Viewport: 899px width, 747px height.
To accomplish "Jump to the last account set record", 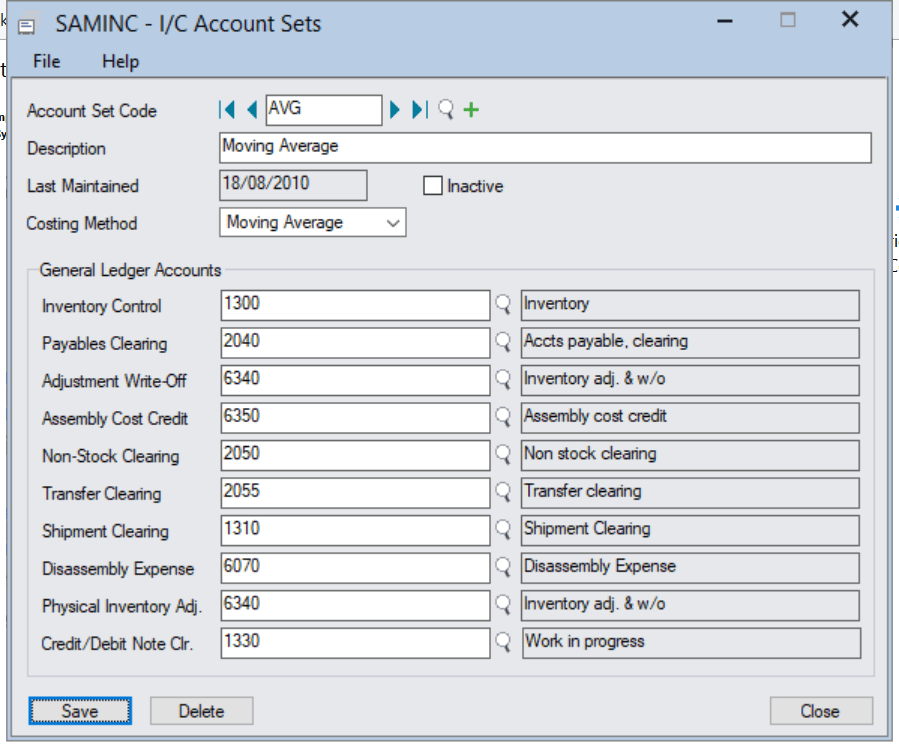I will 417,110.
